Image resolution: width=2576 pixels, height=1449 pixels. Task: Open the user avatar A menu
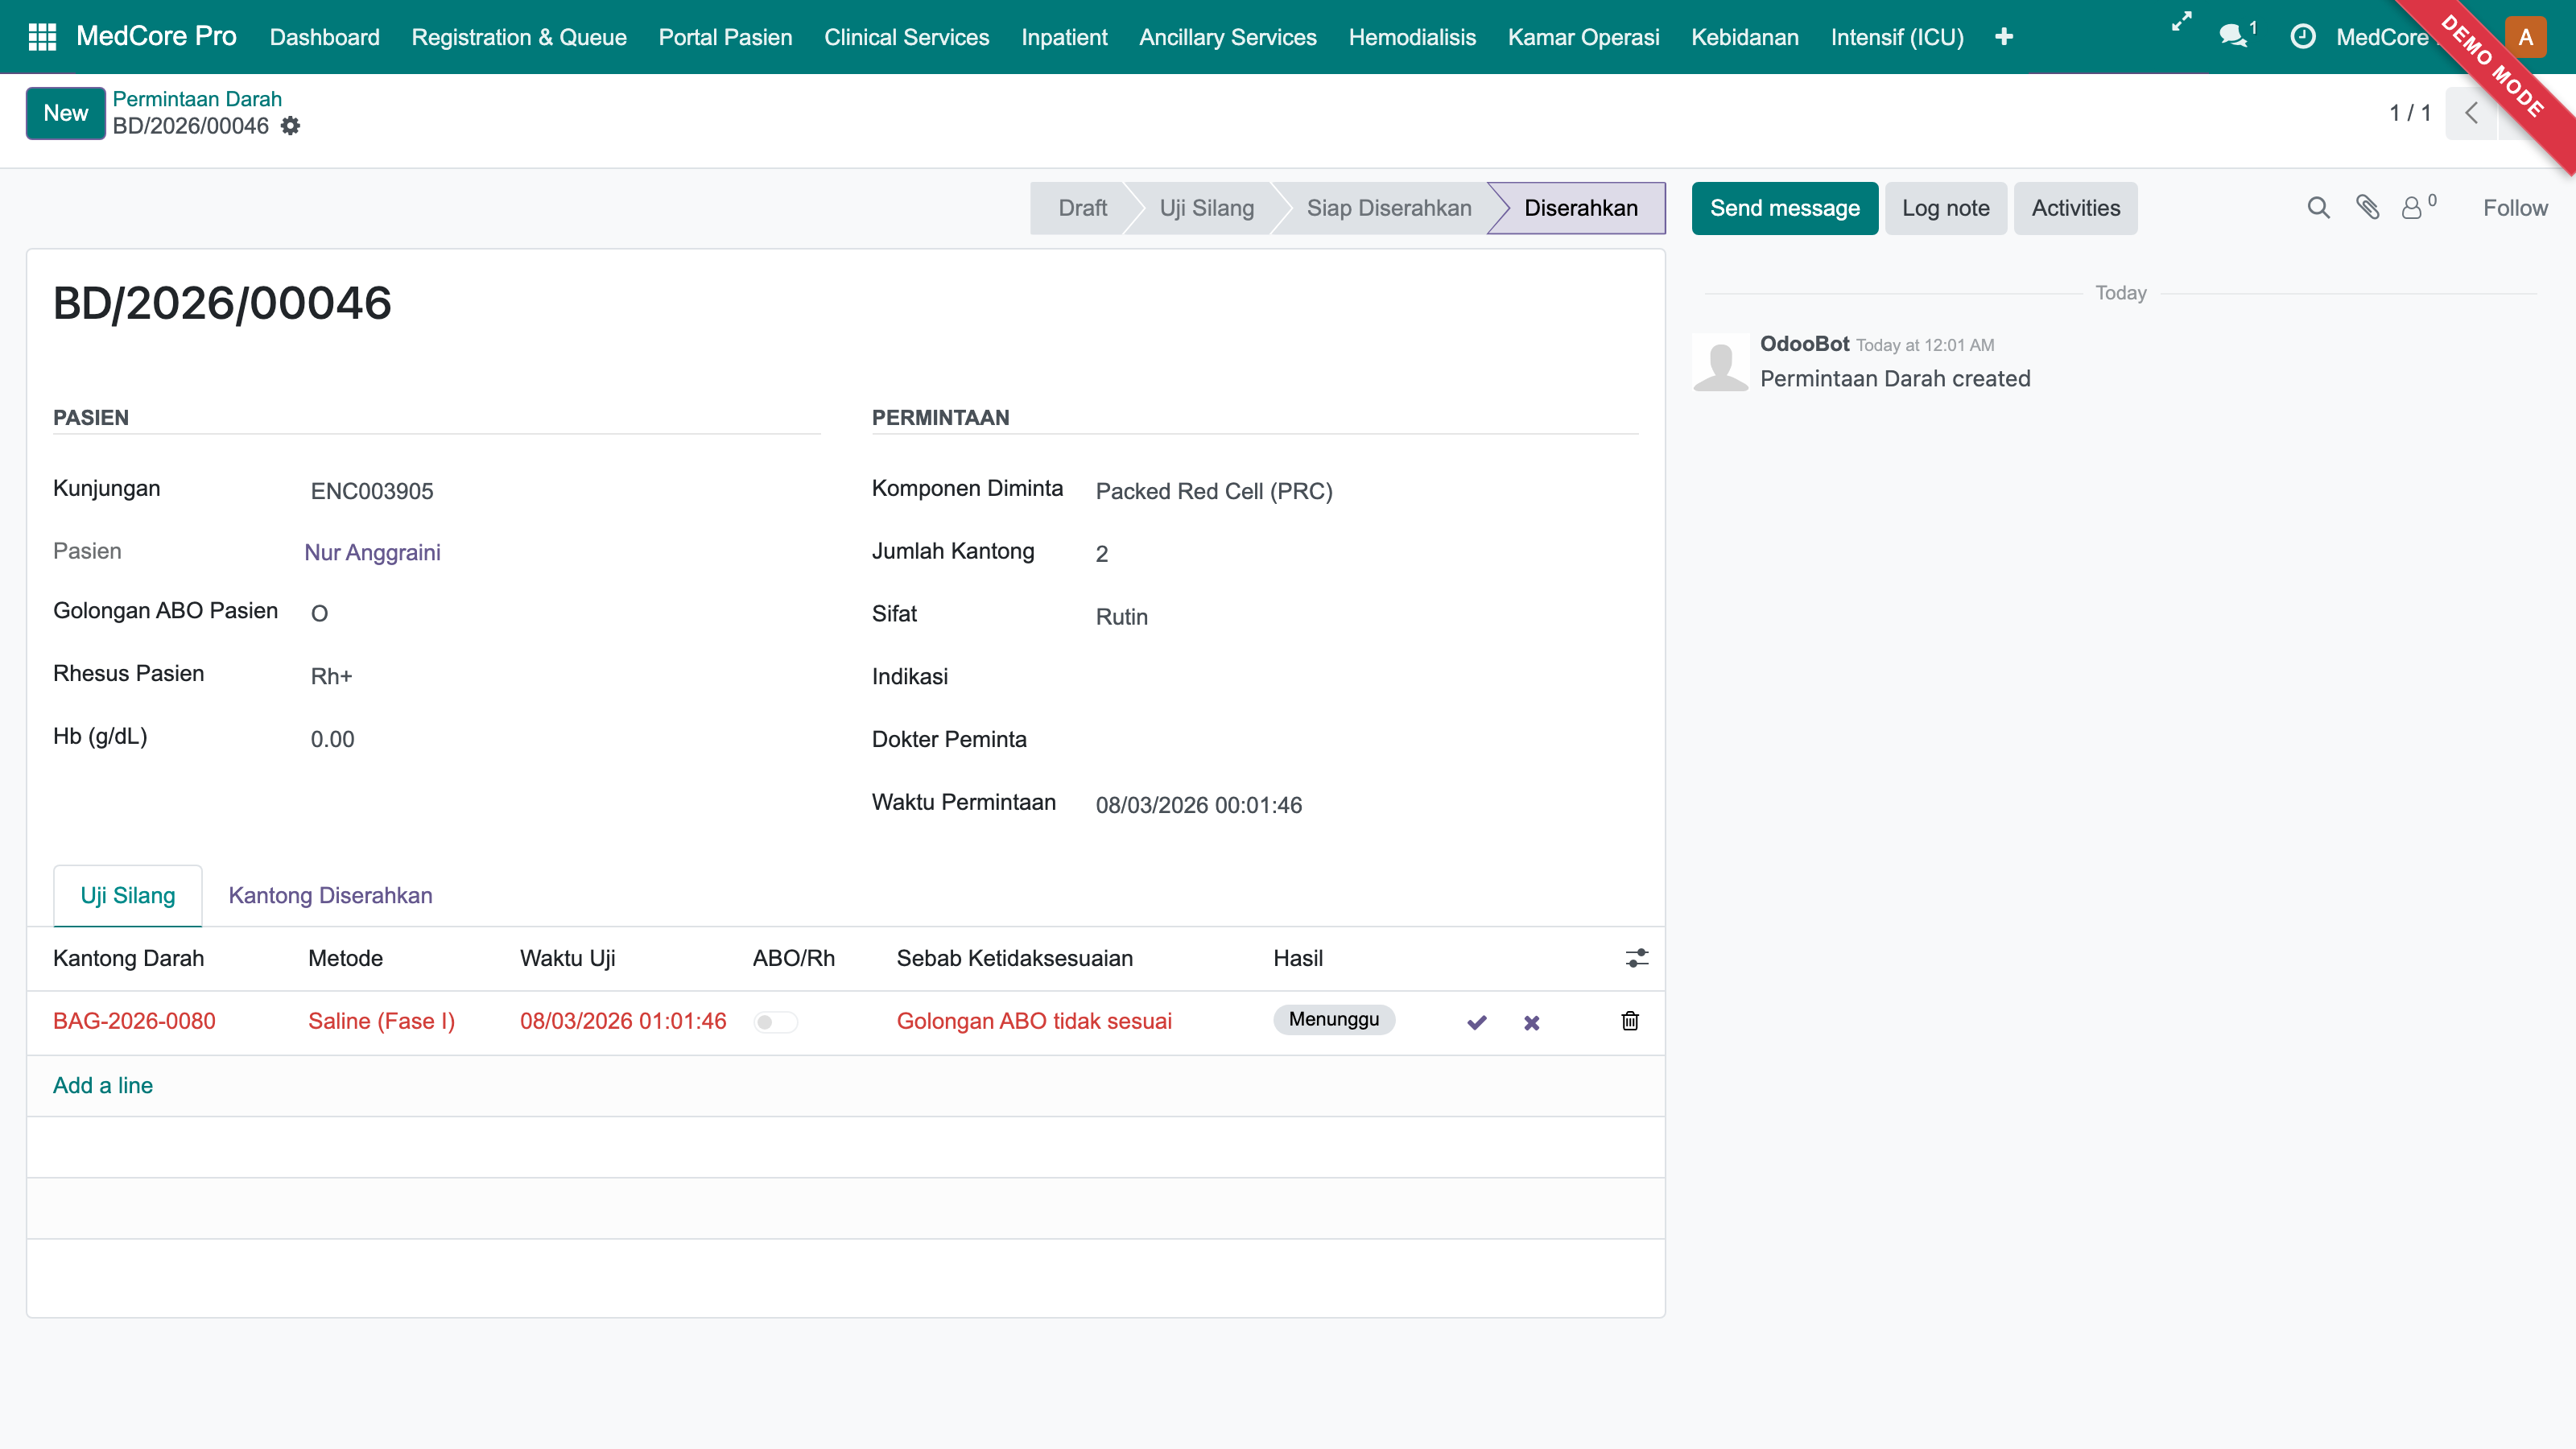click(2526, 37)
